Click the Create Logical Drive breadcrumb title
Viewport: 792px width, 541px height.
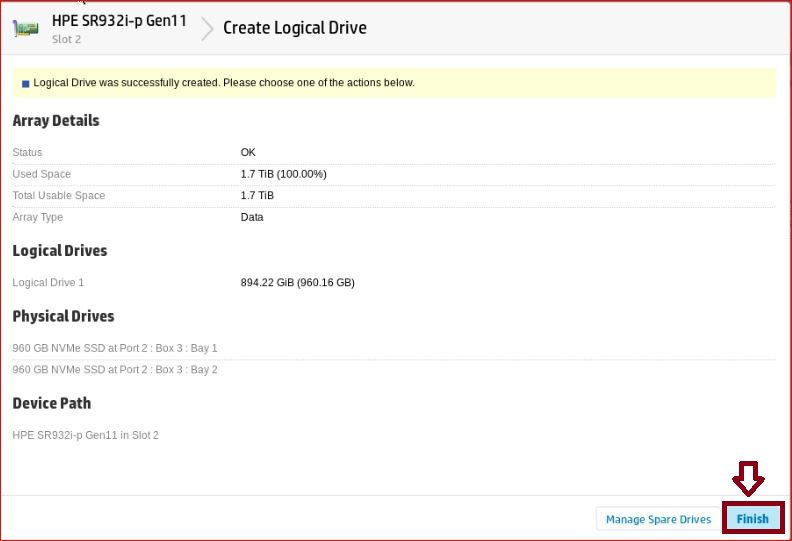[294, 28]
